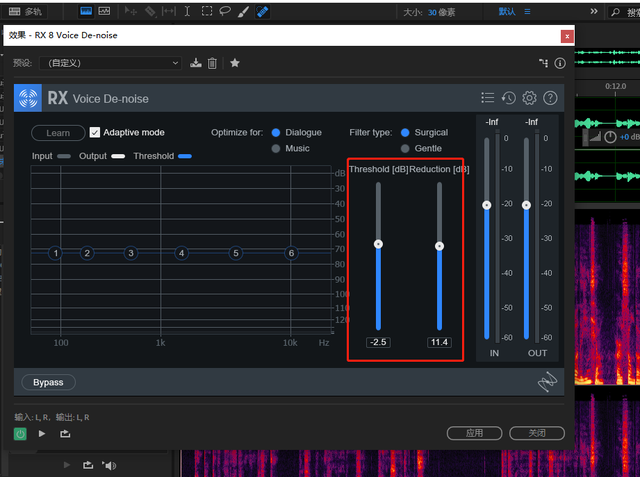Toggle the effect power state button

point(20,433)
